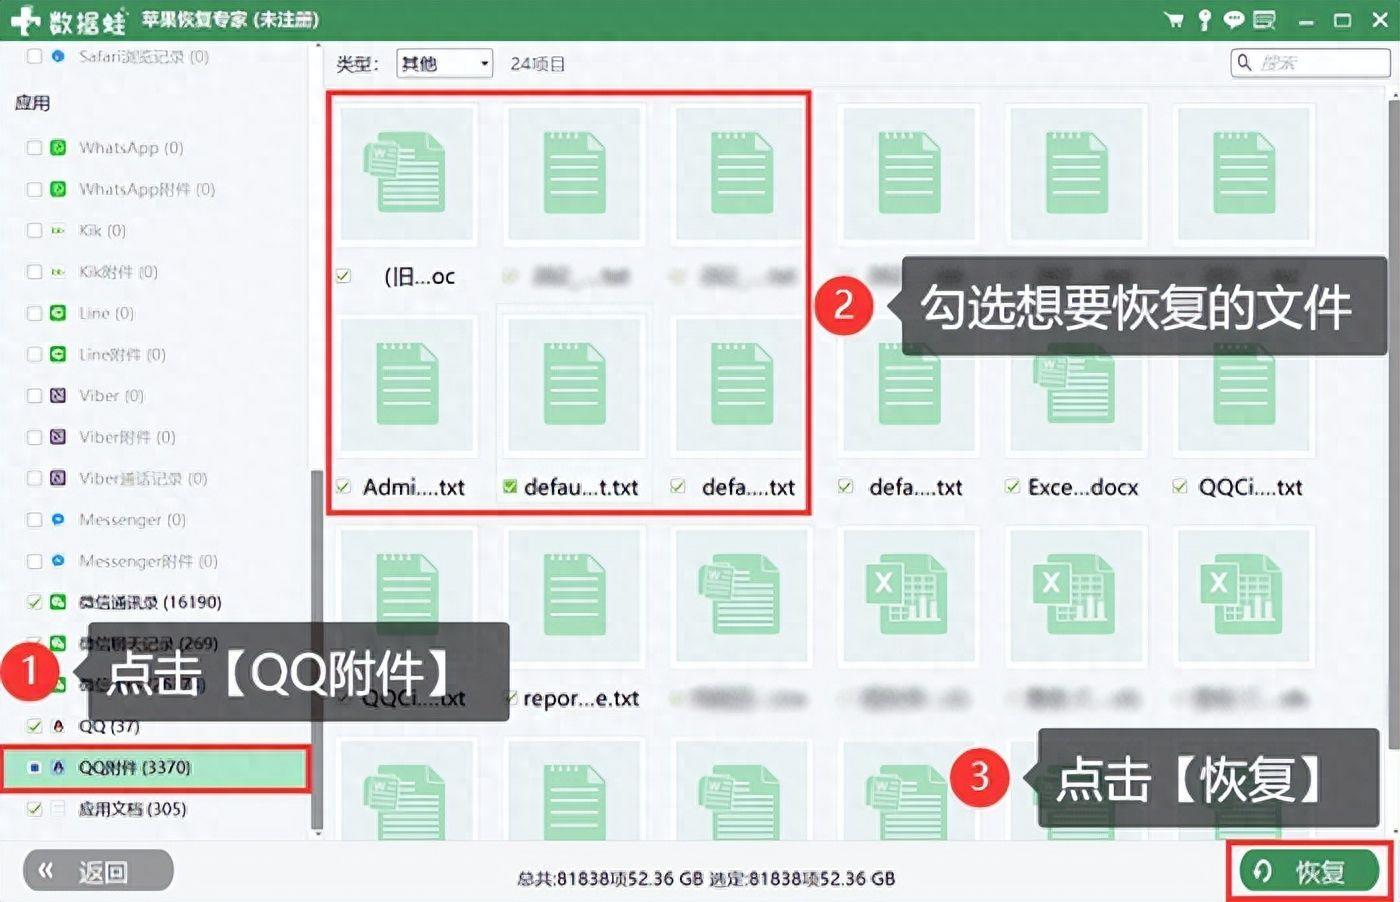Uncheck the Exce...docx file checkbox
Viewport: 1400px width, 902px height.
click(1012, 487)
